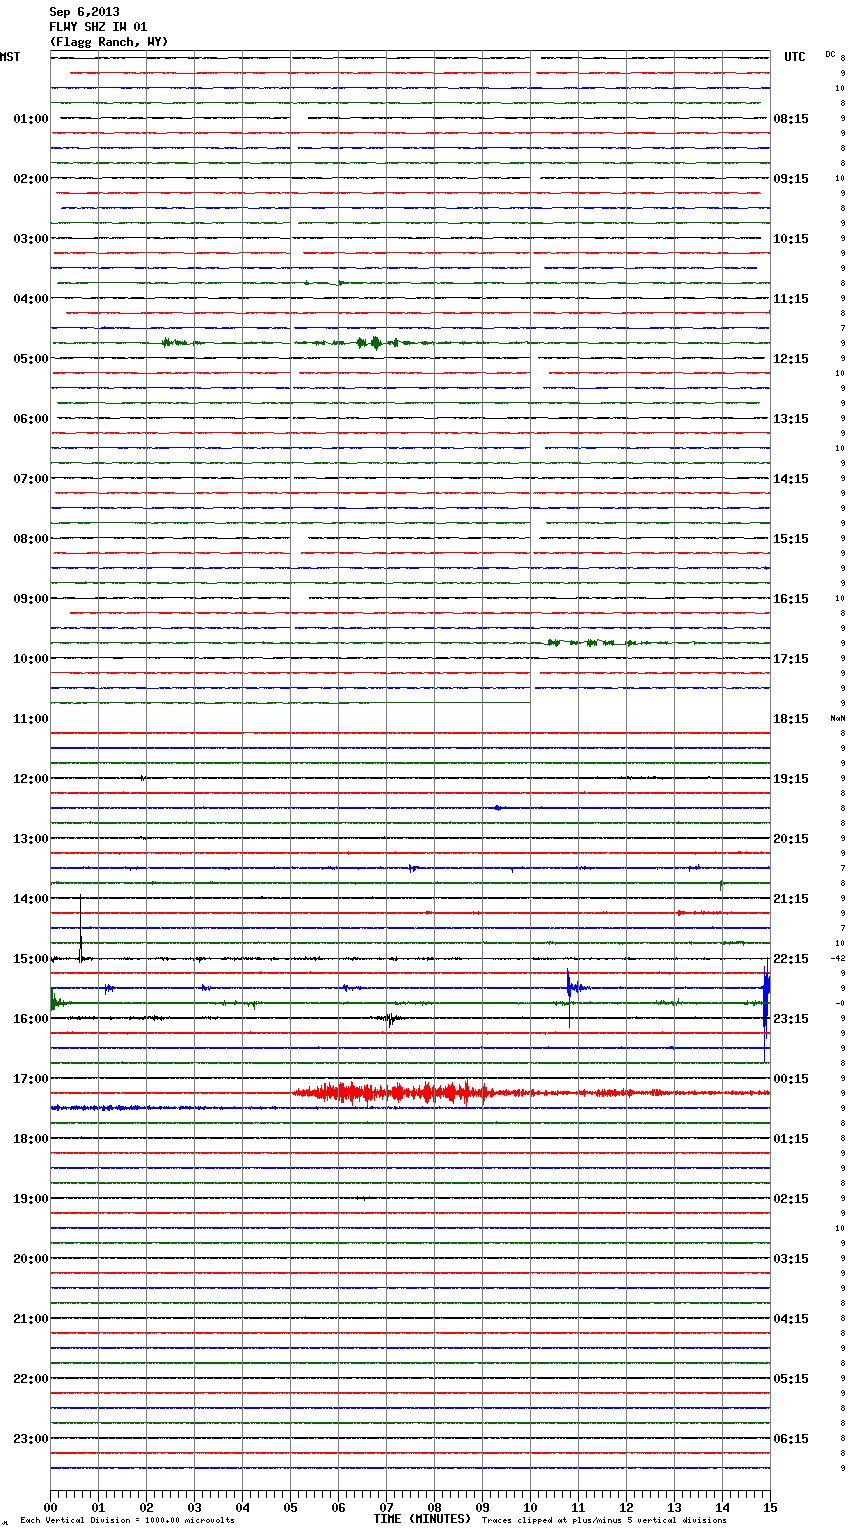Select the 04:00 MST time label

pyautogui.click(x=31, y=299)
